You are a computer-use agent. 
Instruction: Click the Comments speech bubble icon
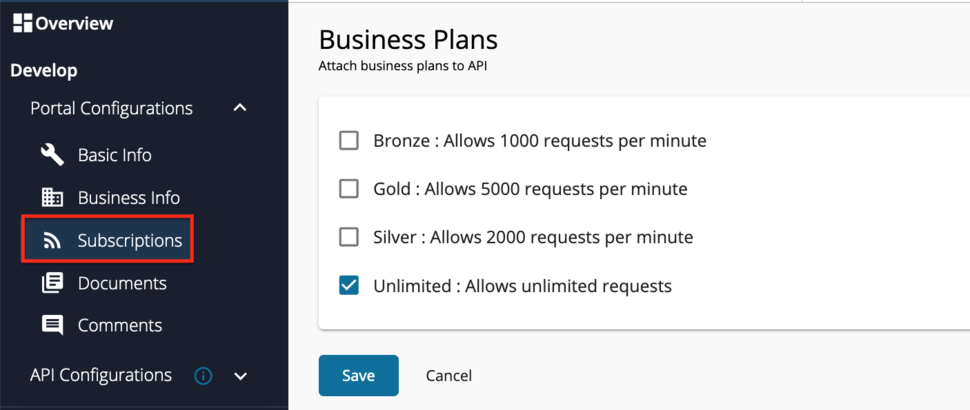pyautogui.click(x=52, y=325)
